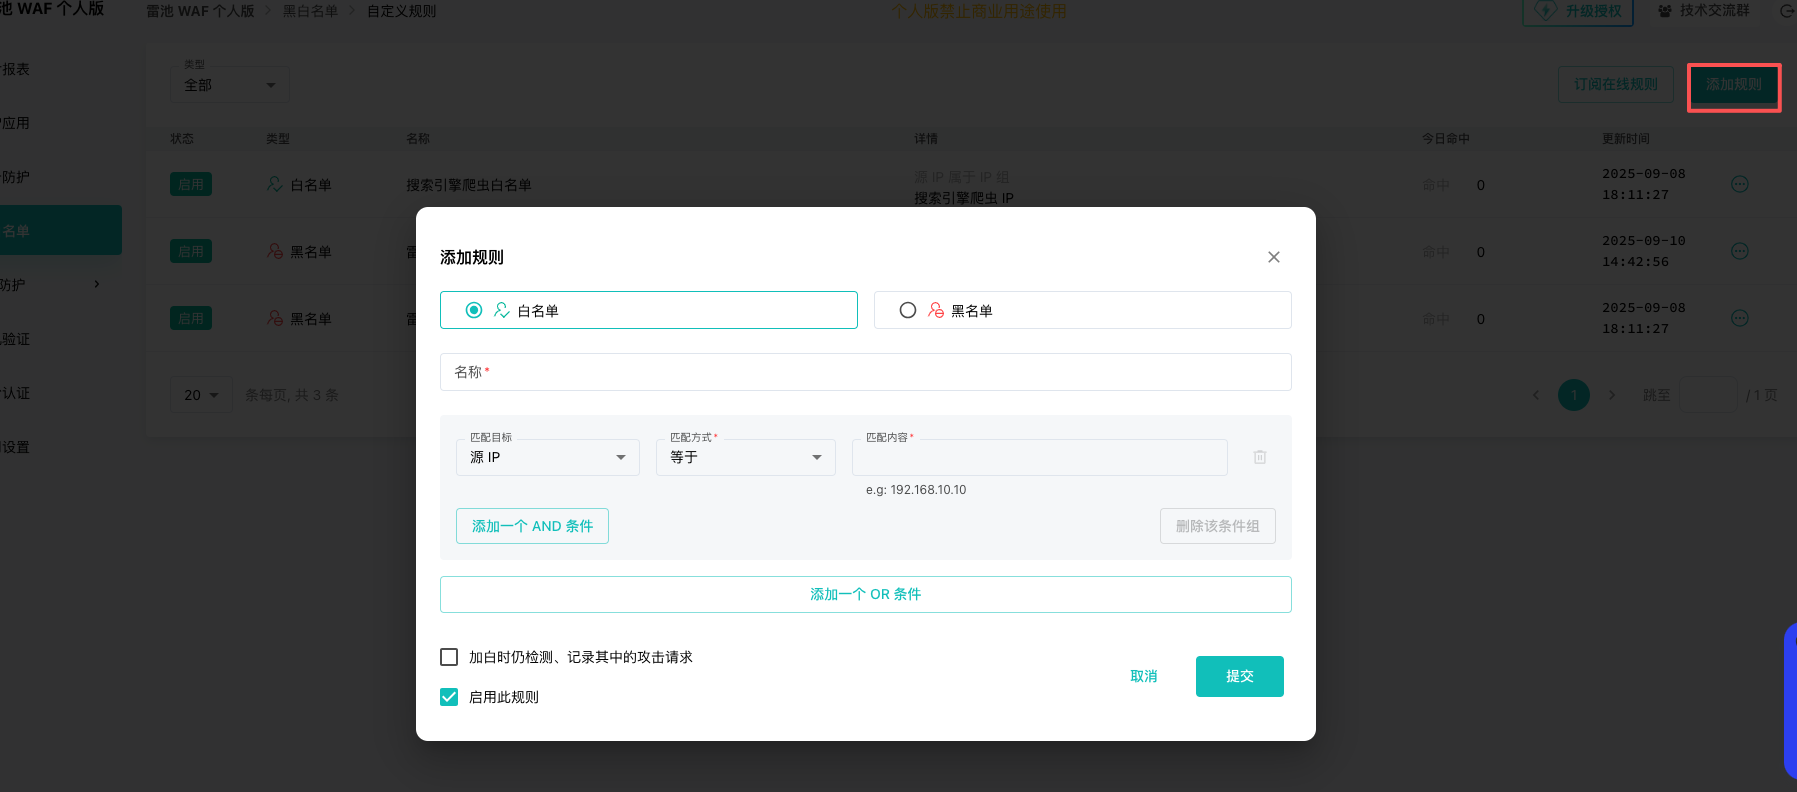
Task: Click 订阅在线规则 button in background page
Action: pyautogui.click(x=1616, y=85)
